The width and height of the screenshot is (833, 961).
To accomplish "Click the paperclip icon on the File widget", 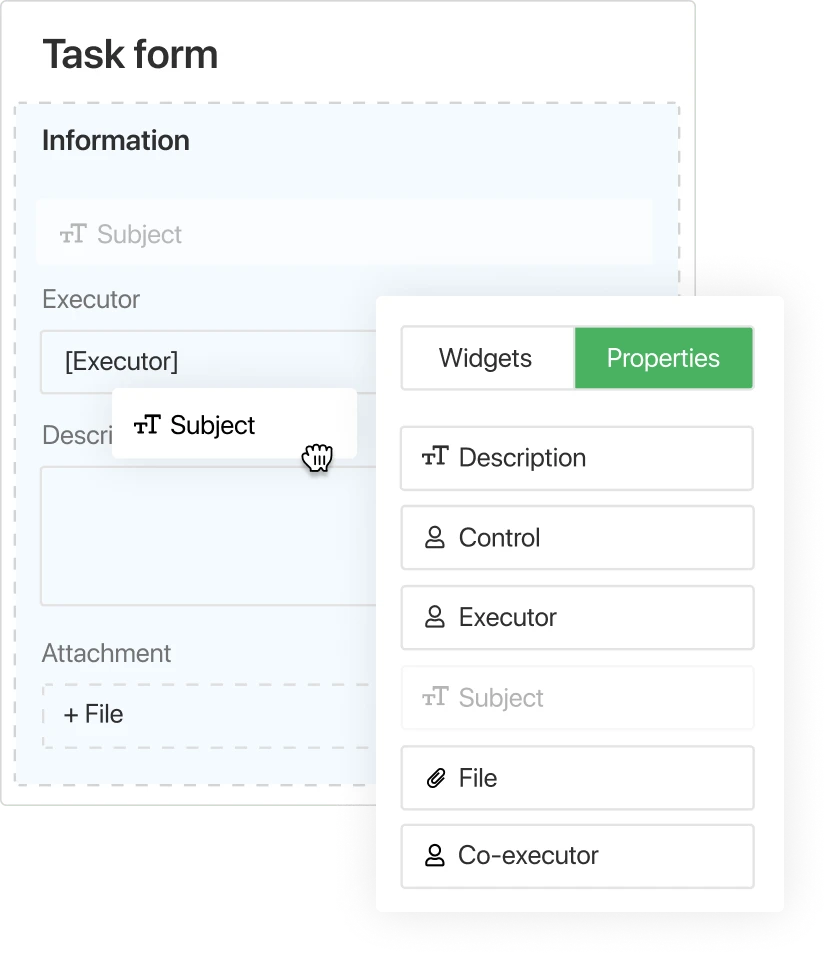I will (x=434, y=778).
